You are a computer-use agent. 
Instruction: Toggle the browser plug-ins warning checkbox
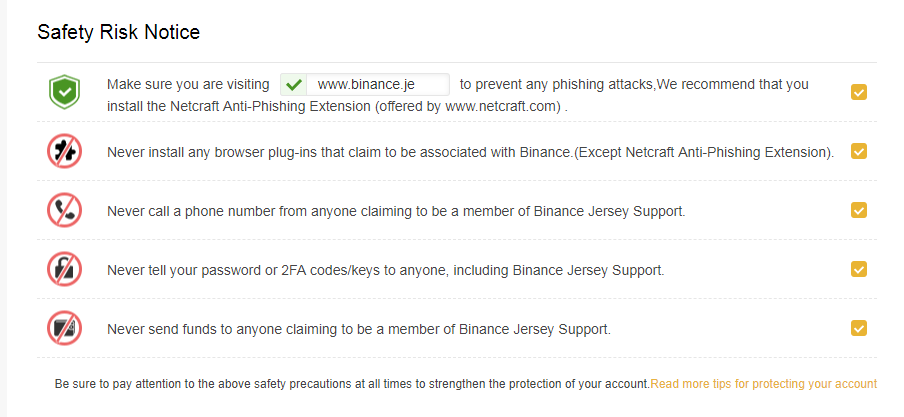858,151
